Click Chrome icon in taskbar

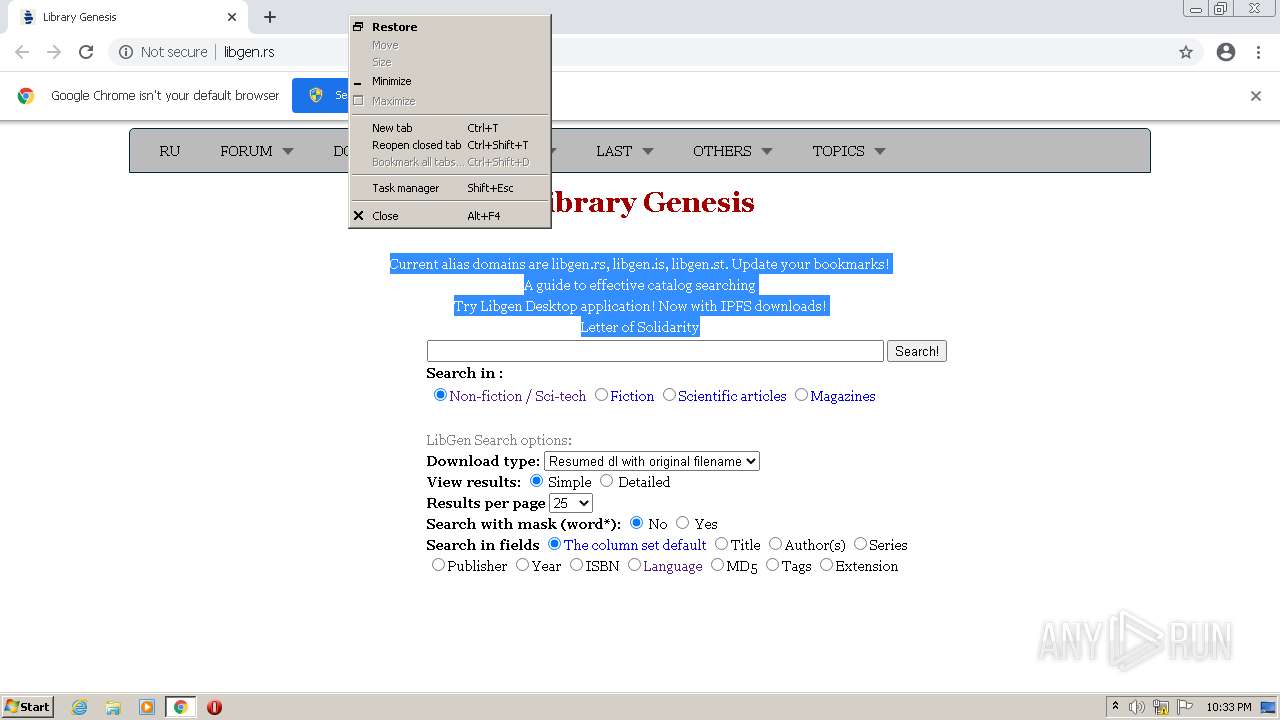point(180,707)
